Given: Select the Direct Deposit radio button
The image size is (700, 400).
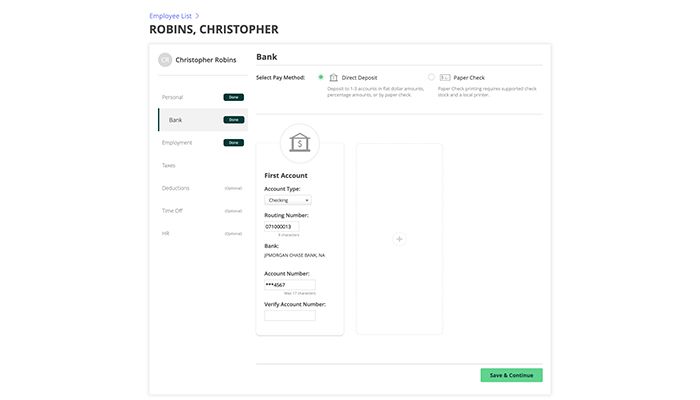Looking at the screenshot, I should click(321, 77).
